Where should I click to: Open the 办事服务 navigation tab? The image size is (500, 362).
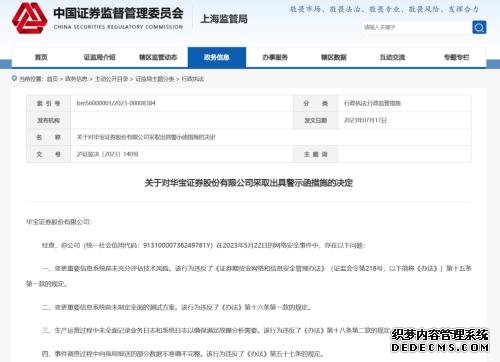tap(275, 57)
